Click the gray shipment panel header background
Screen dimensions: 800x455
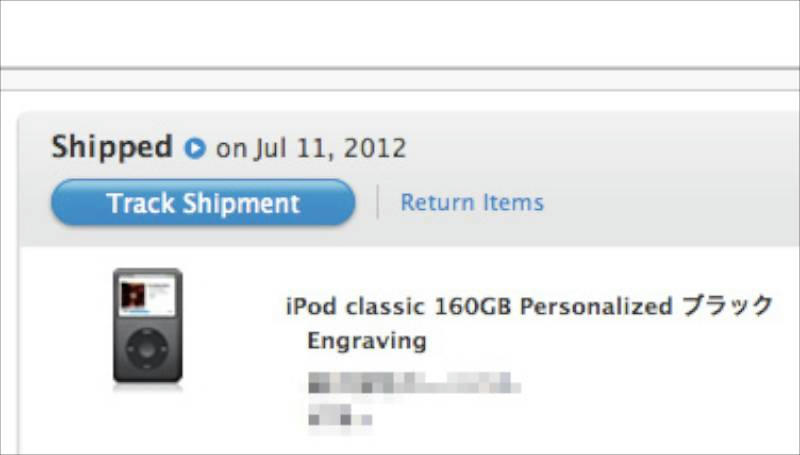(612, 179)
